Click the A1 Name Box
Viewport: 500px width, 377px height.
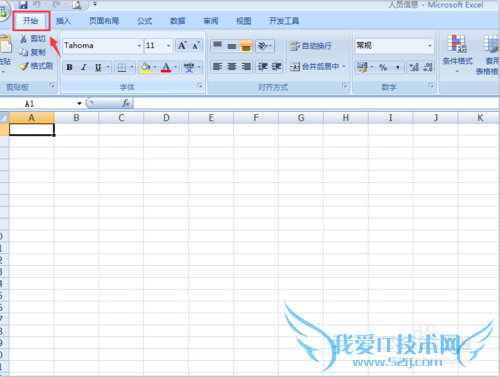(38, 104)
